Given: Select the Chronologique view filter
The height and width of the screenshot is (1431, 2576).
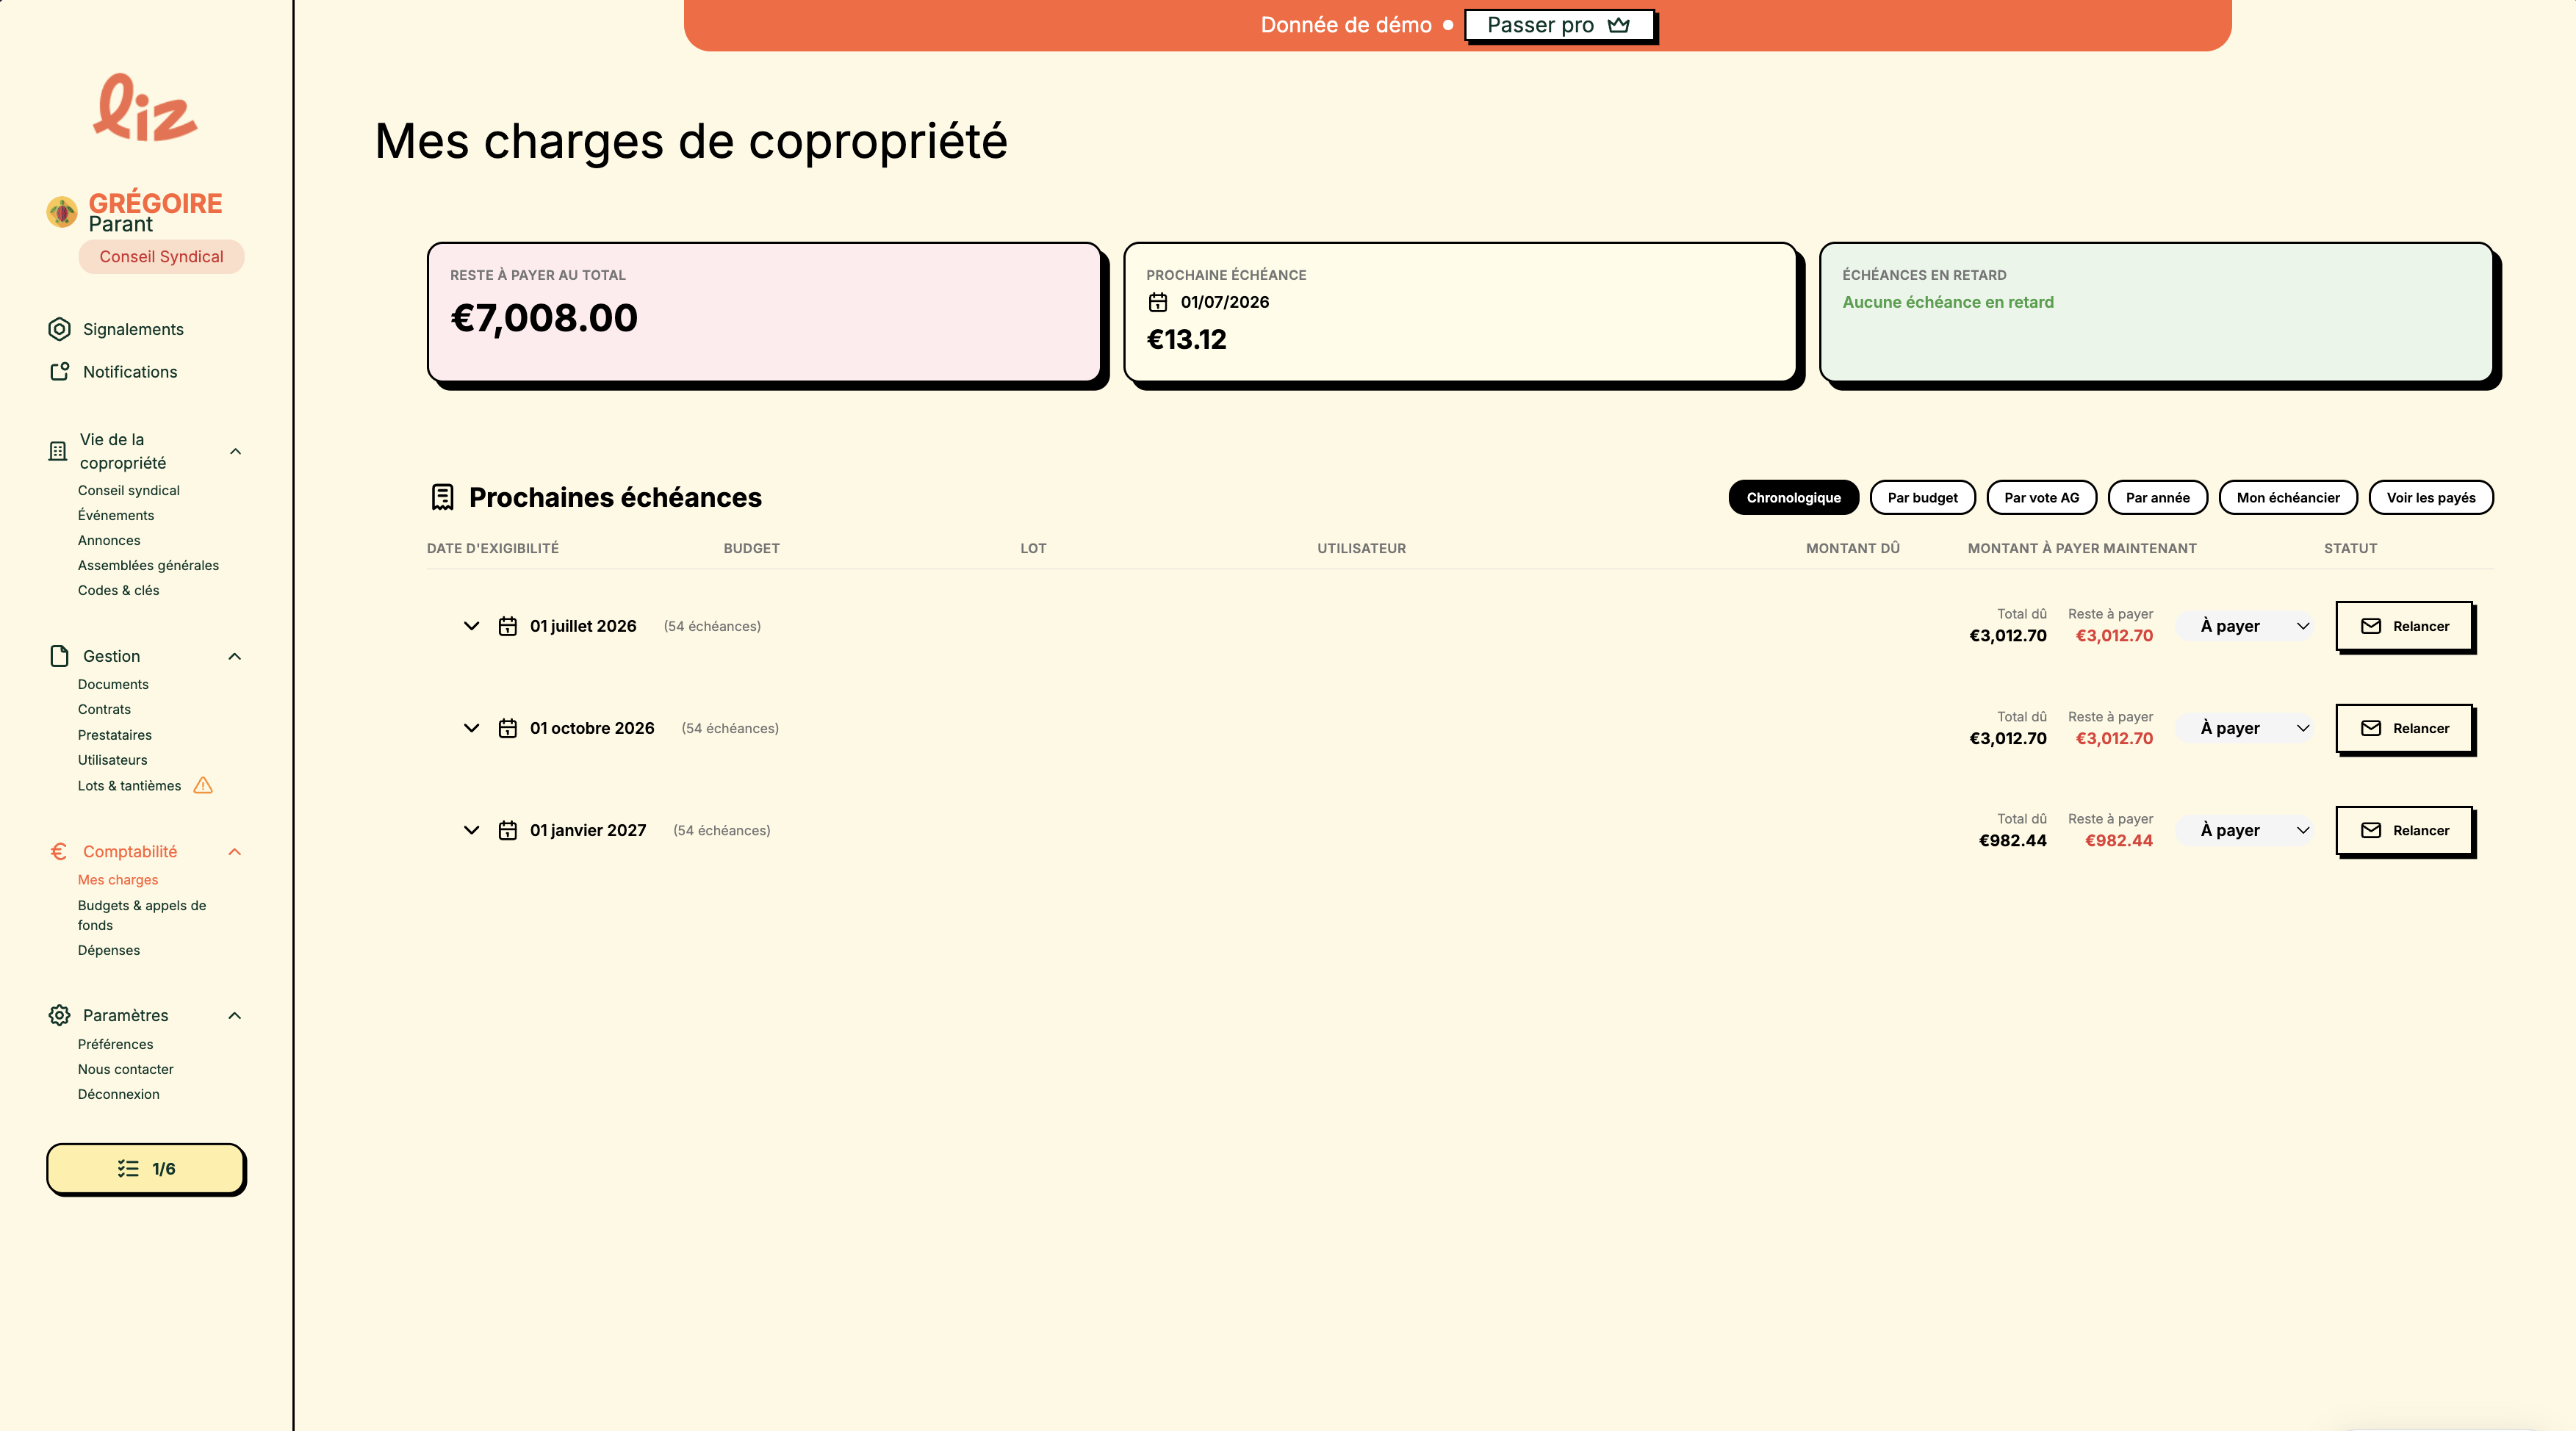Looking at the screenshot, I should click(1793, 497).
